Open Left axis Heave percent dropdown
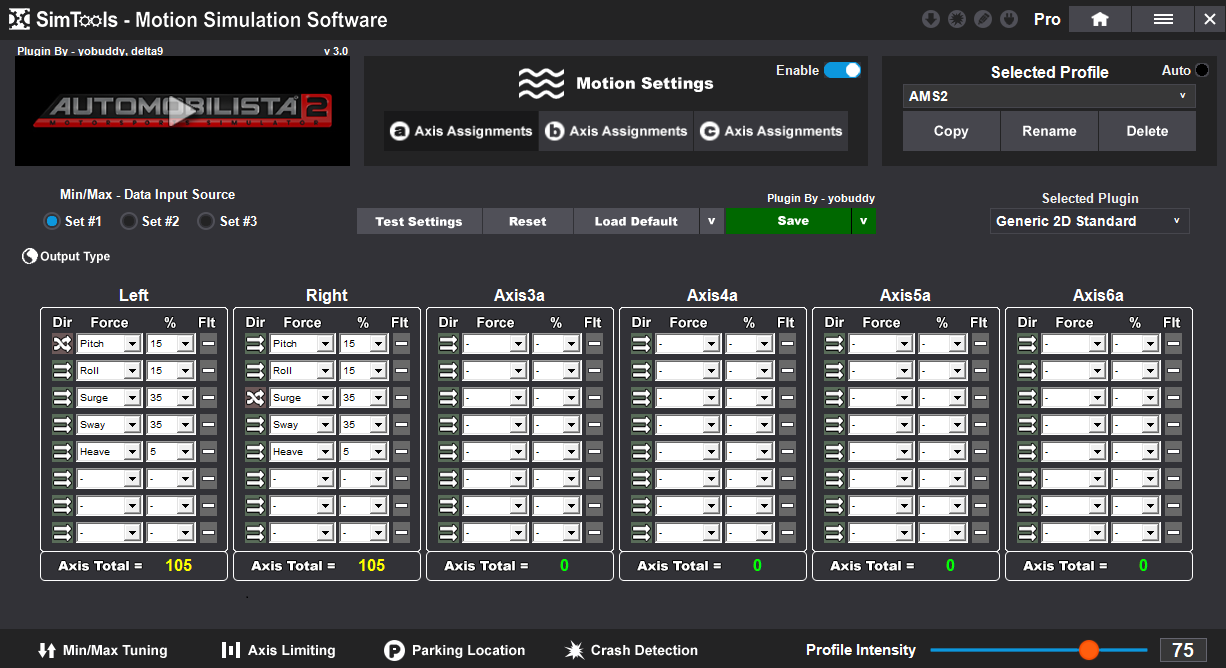Viewport: 1226px width, 668px height. [x=170, y=452]
